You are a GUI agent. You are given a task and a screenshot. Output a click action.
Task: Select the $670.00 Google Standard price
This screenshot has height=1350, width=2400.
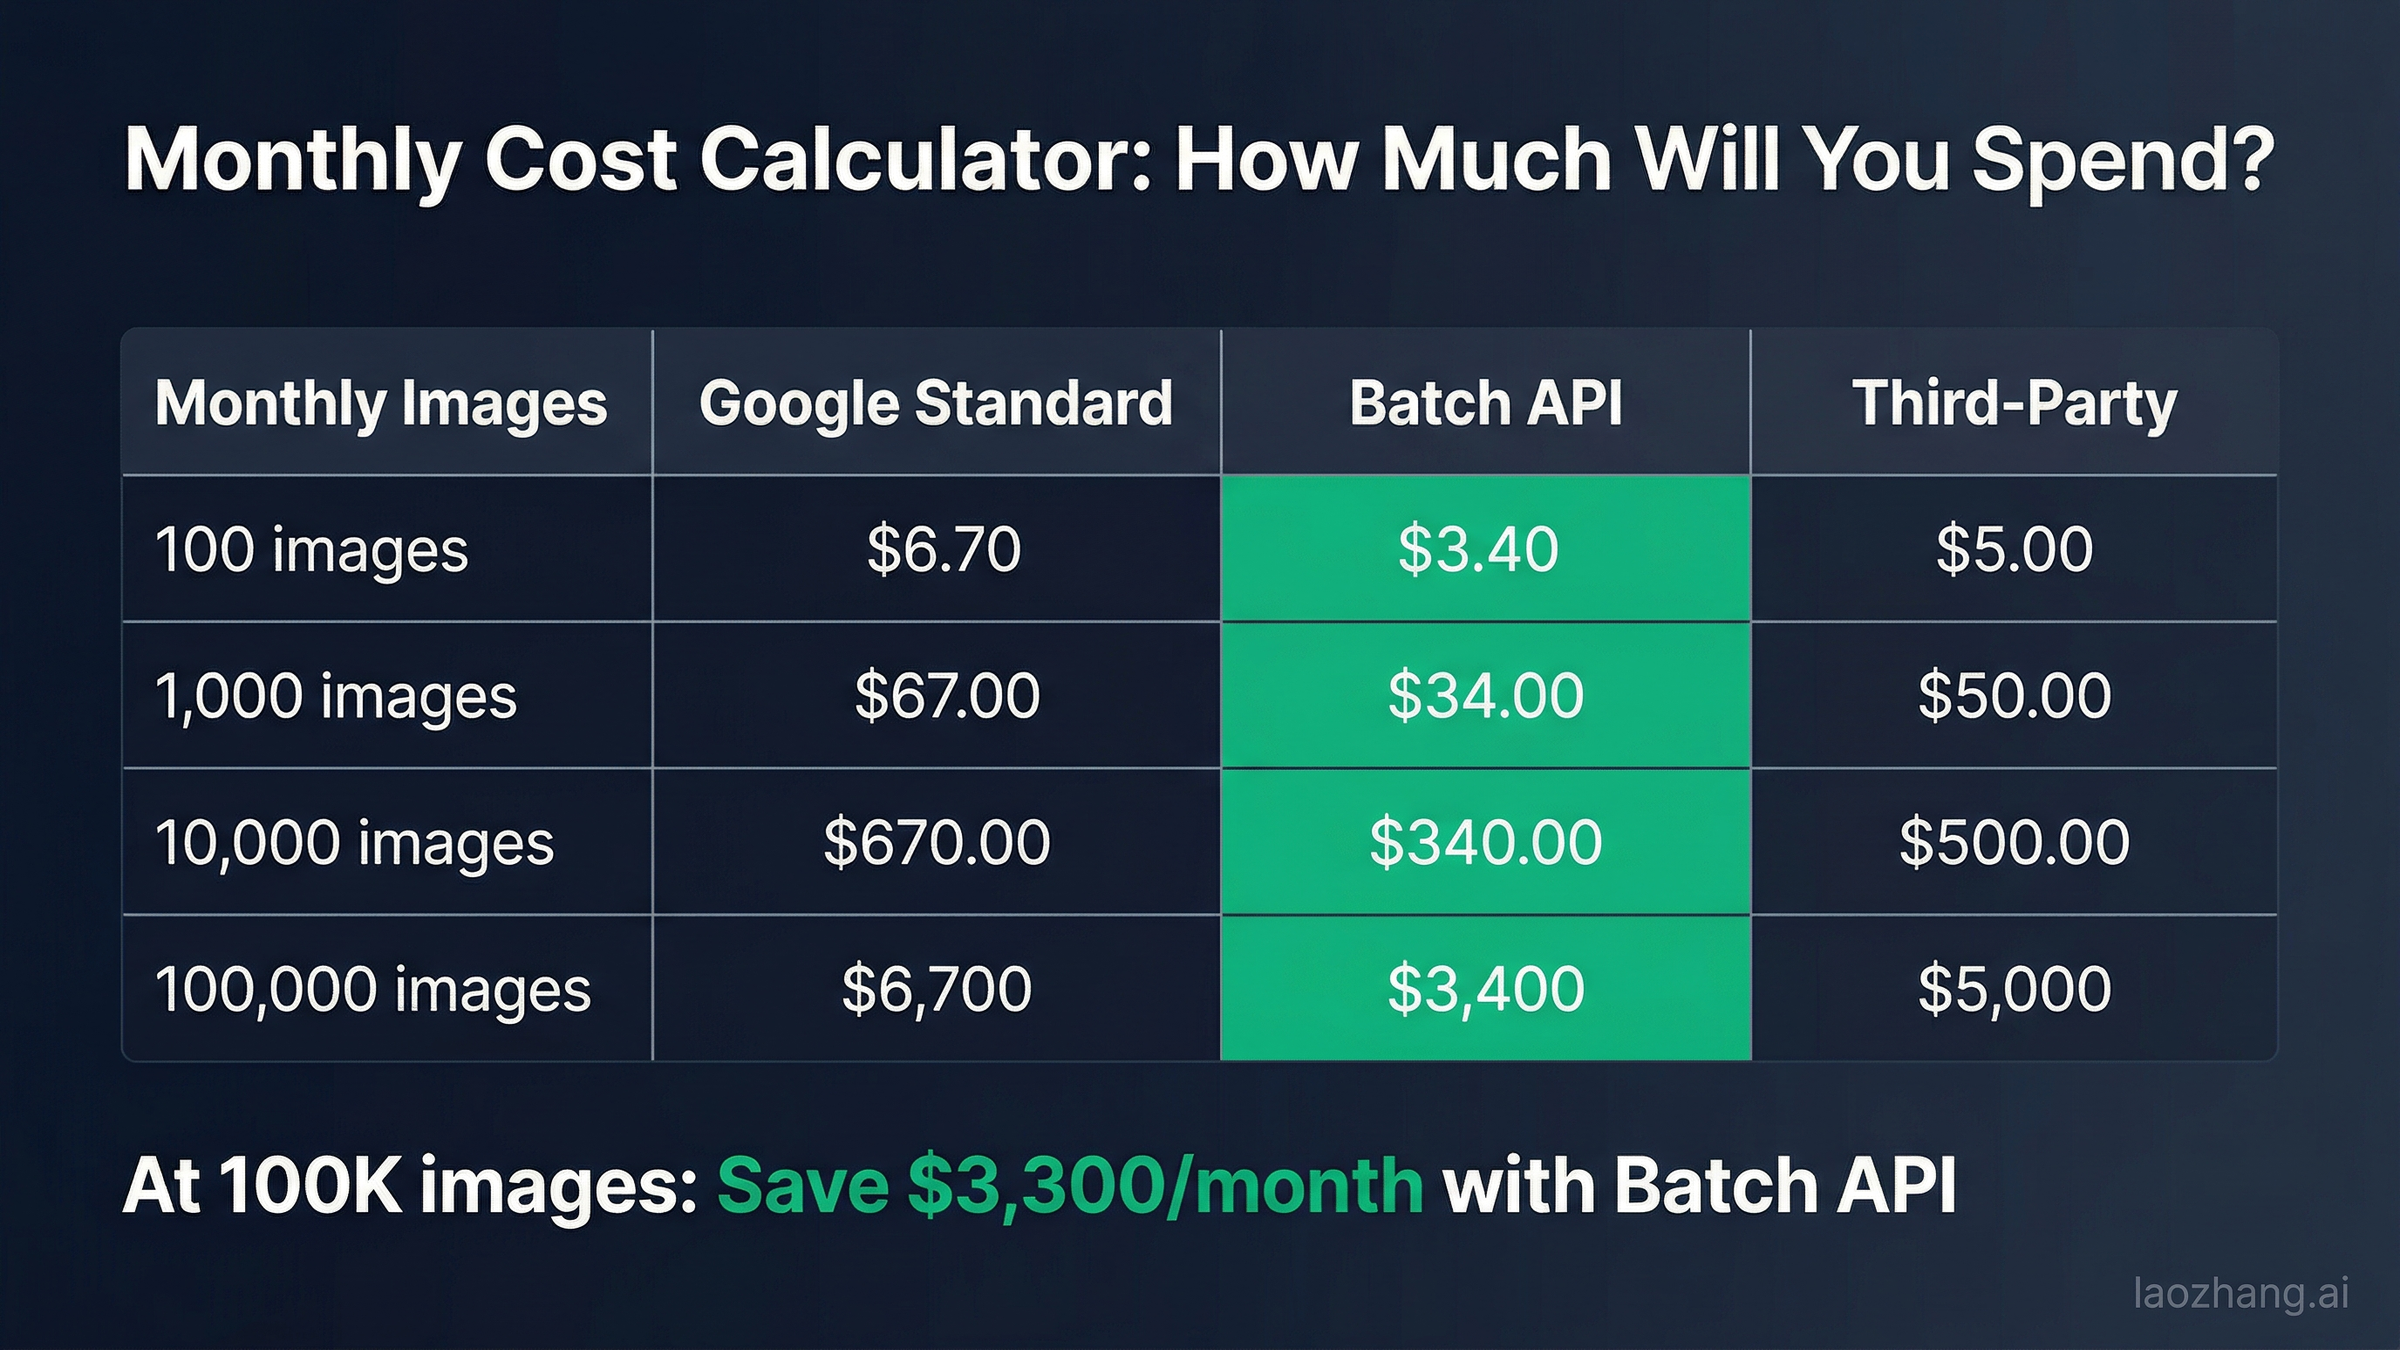pyautogui.click(x=936, y=842)
